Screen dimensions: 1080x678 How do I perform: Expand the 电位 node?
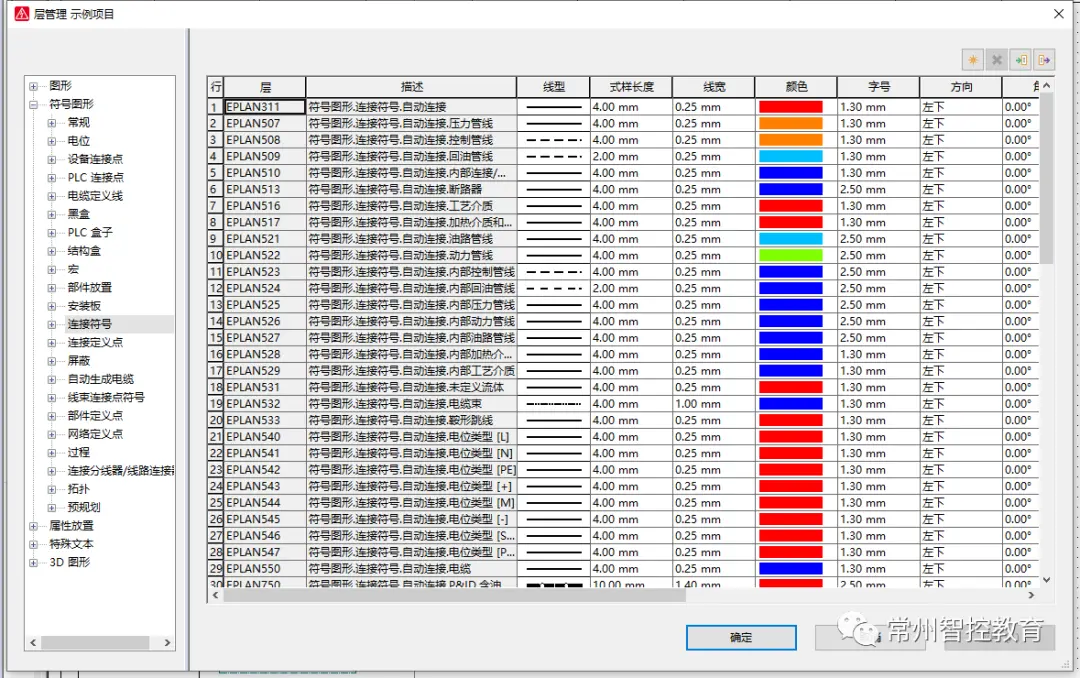coord(52,141)
